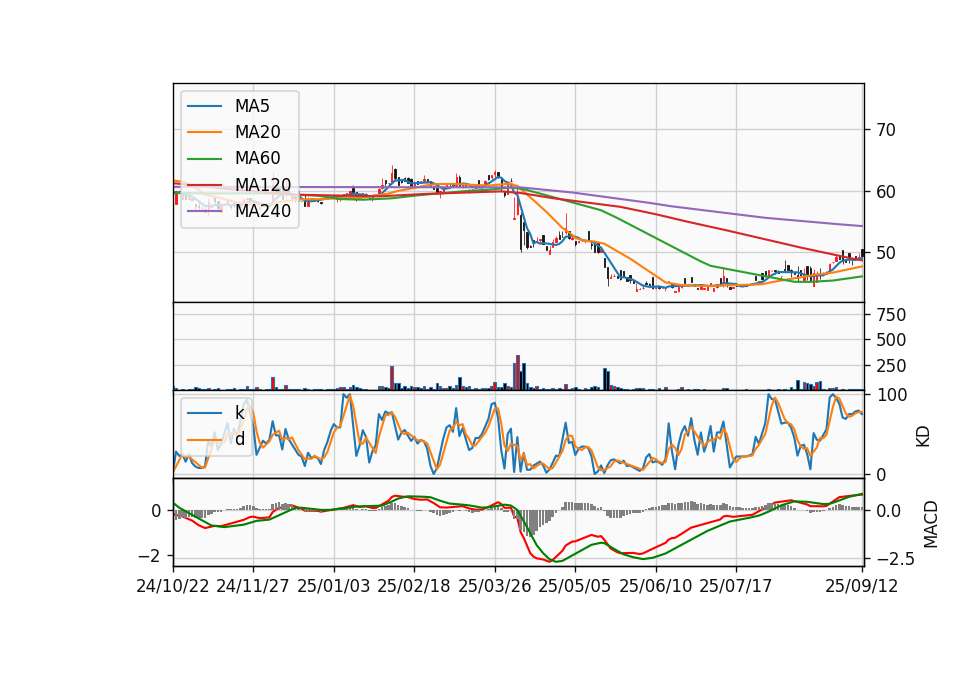Click the volume axis value 250

click(891, 366)
